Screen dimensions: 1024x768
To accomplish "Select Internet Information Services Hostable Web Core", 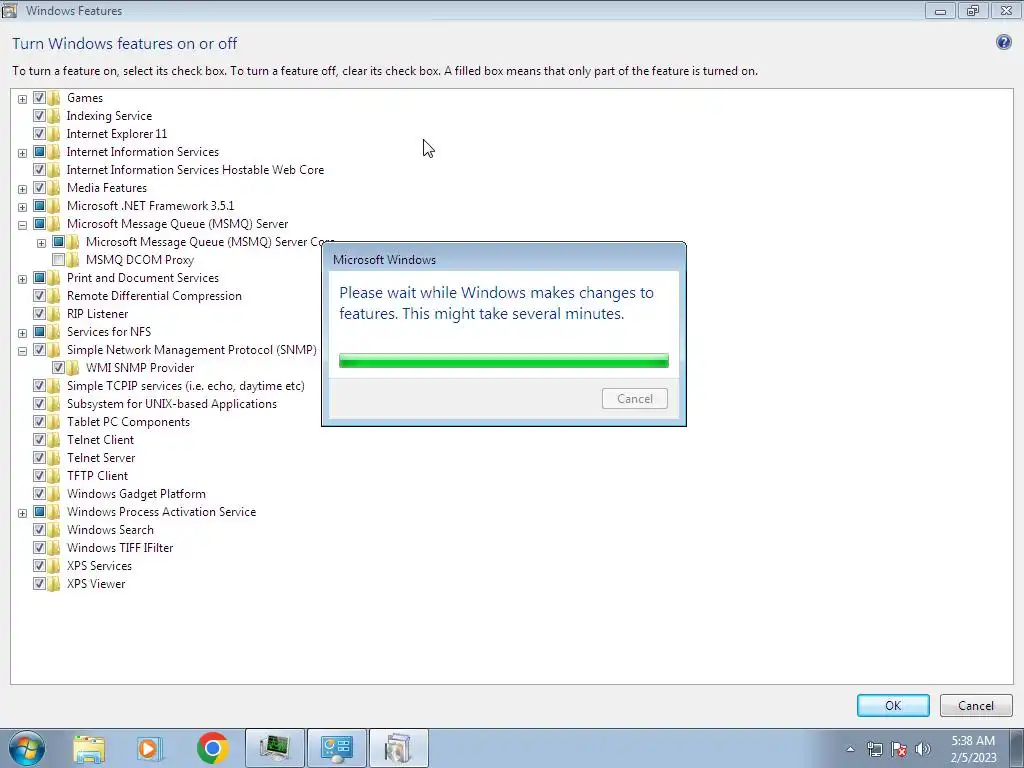I will [195, 170].
